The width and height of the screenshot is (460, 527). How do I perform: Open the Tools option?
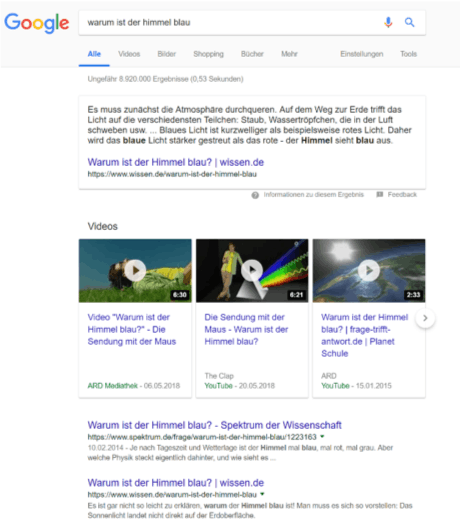click(x=409, y=54)
